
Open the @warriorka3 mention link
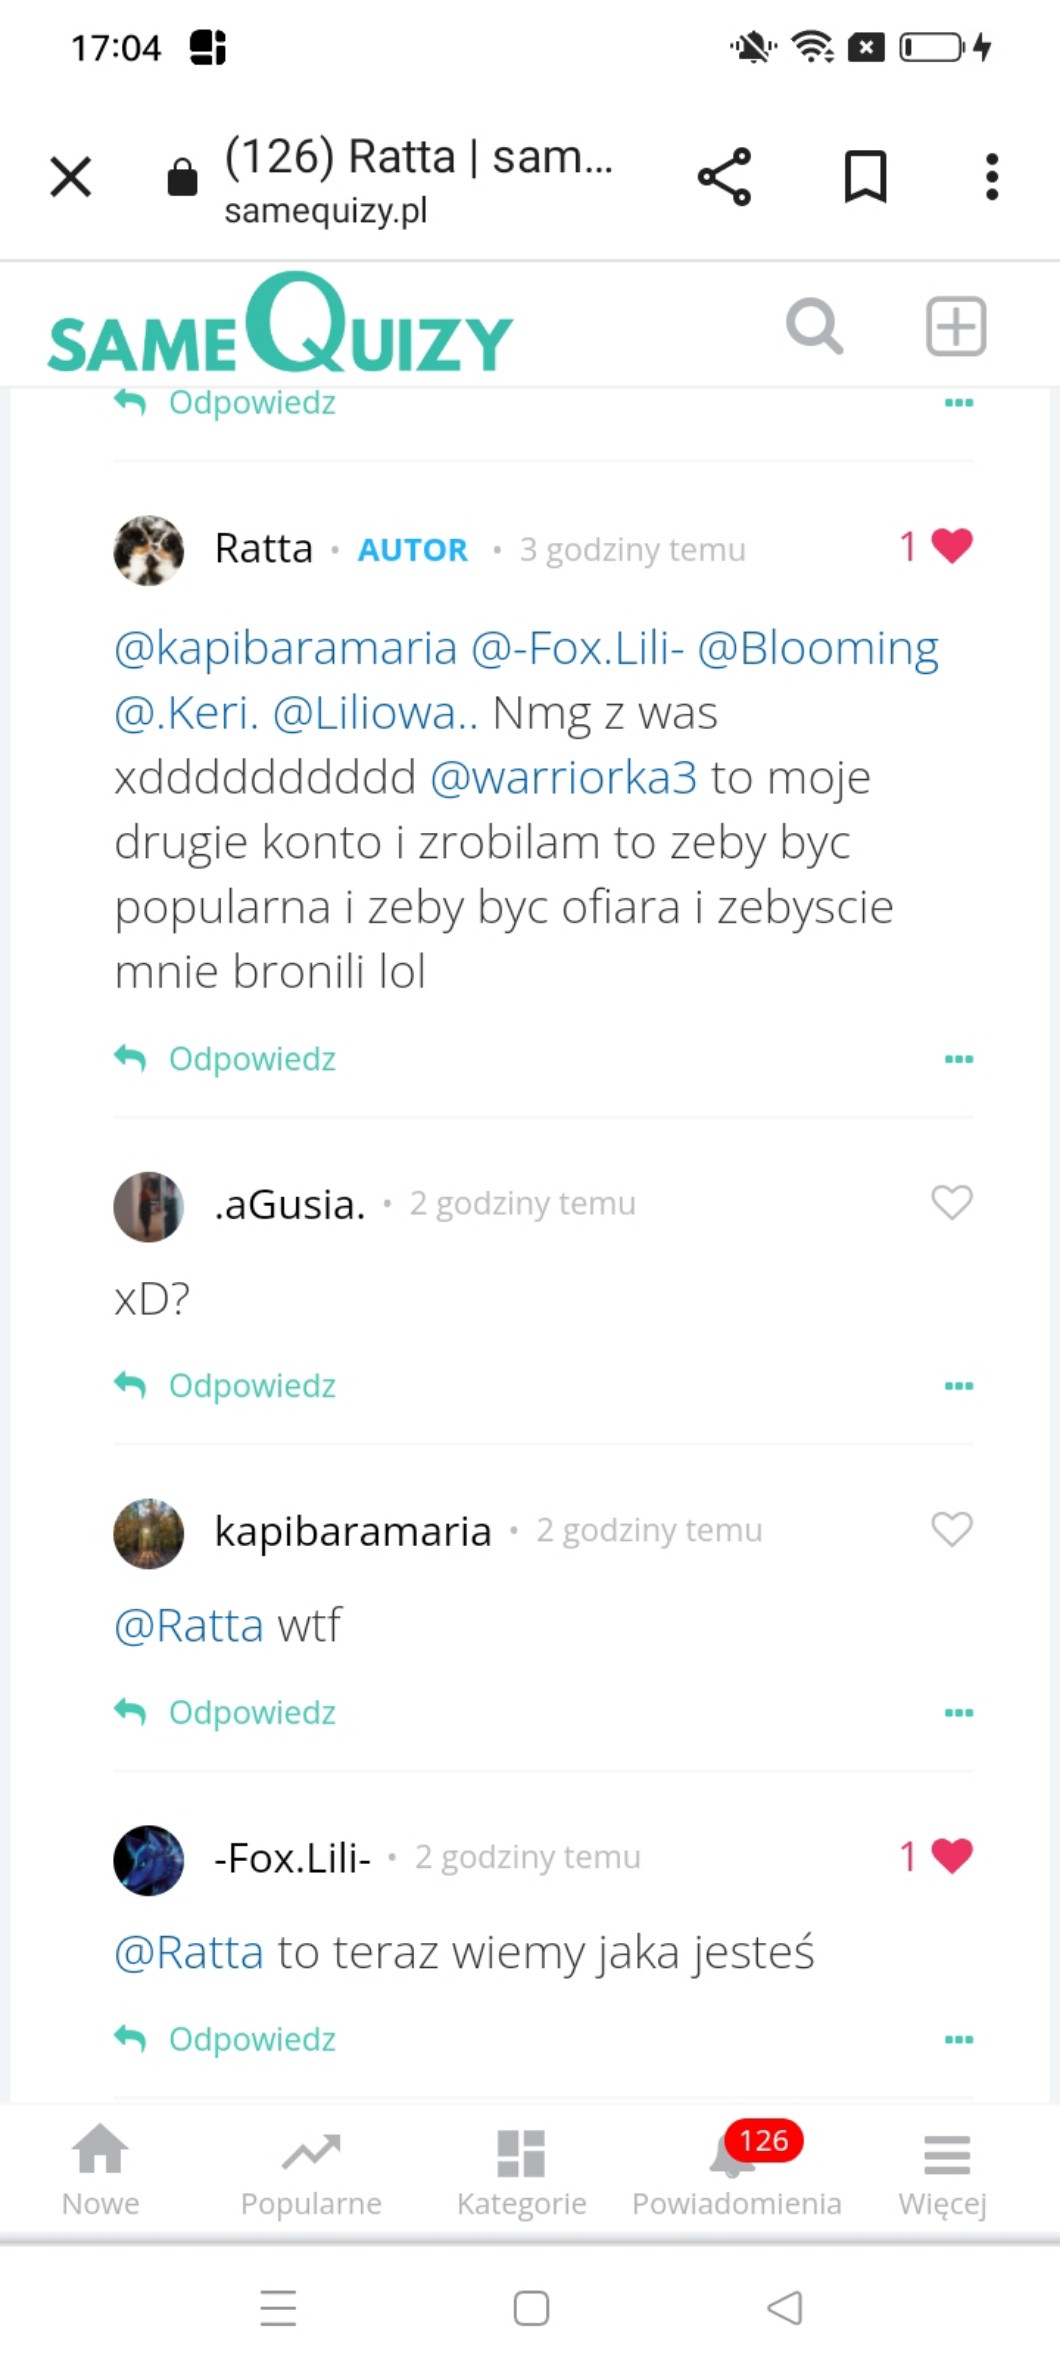(563, 778)
